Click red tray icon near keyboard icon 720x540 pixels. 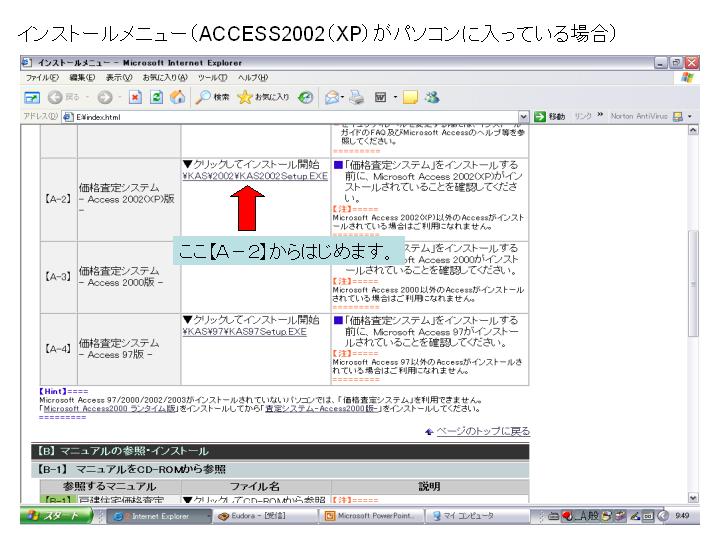568,516
